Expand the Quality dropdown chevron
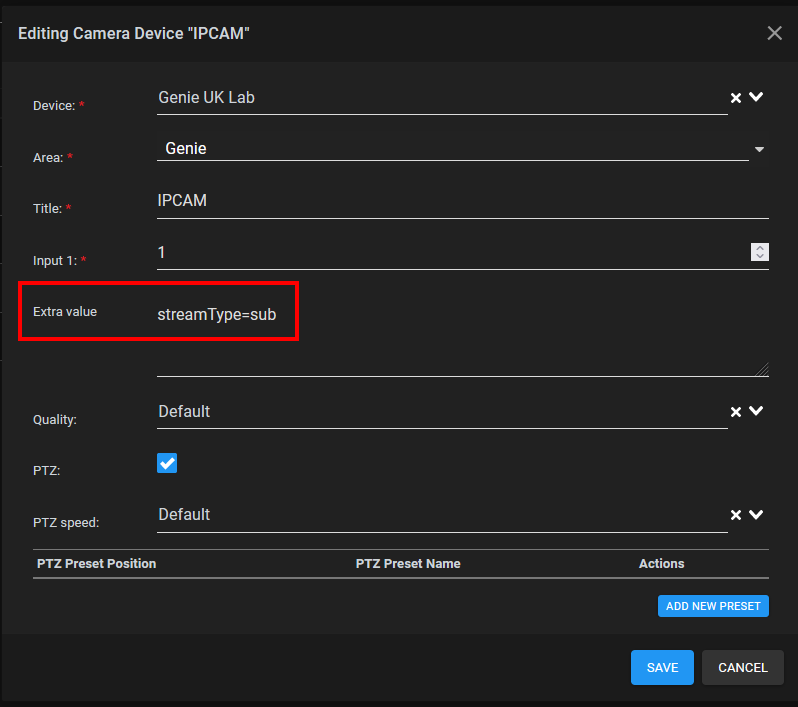This screenshot has height=707, width=798. (756, 411)
